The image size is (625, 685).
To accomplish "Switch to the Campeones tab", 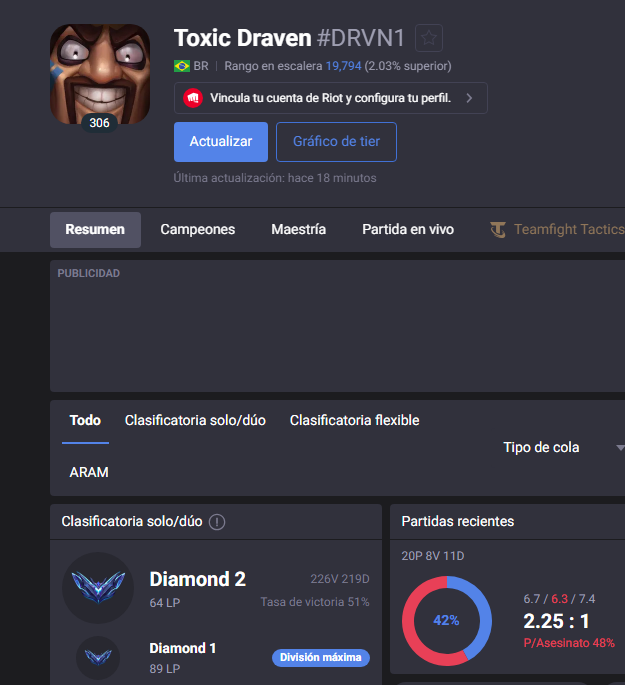I will (197, 230).
